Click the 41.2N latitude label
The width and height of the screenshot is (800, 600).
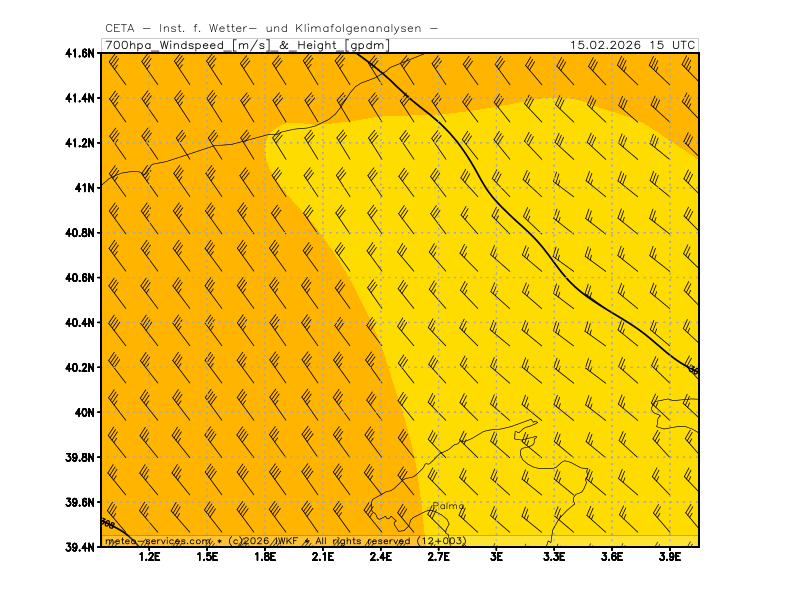[80, 143]
